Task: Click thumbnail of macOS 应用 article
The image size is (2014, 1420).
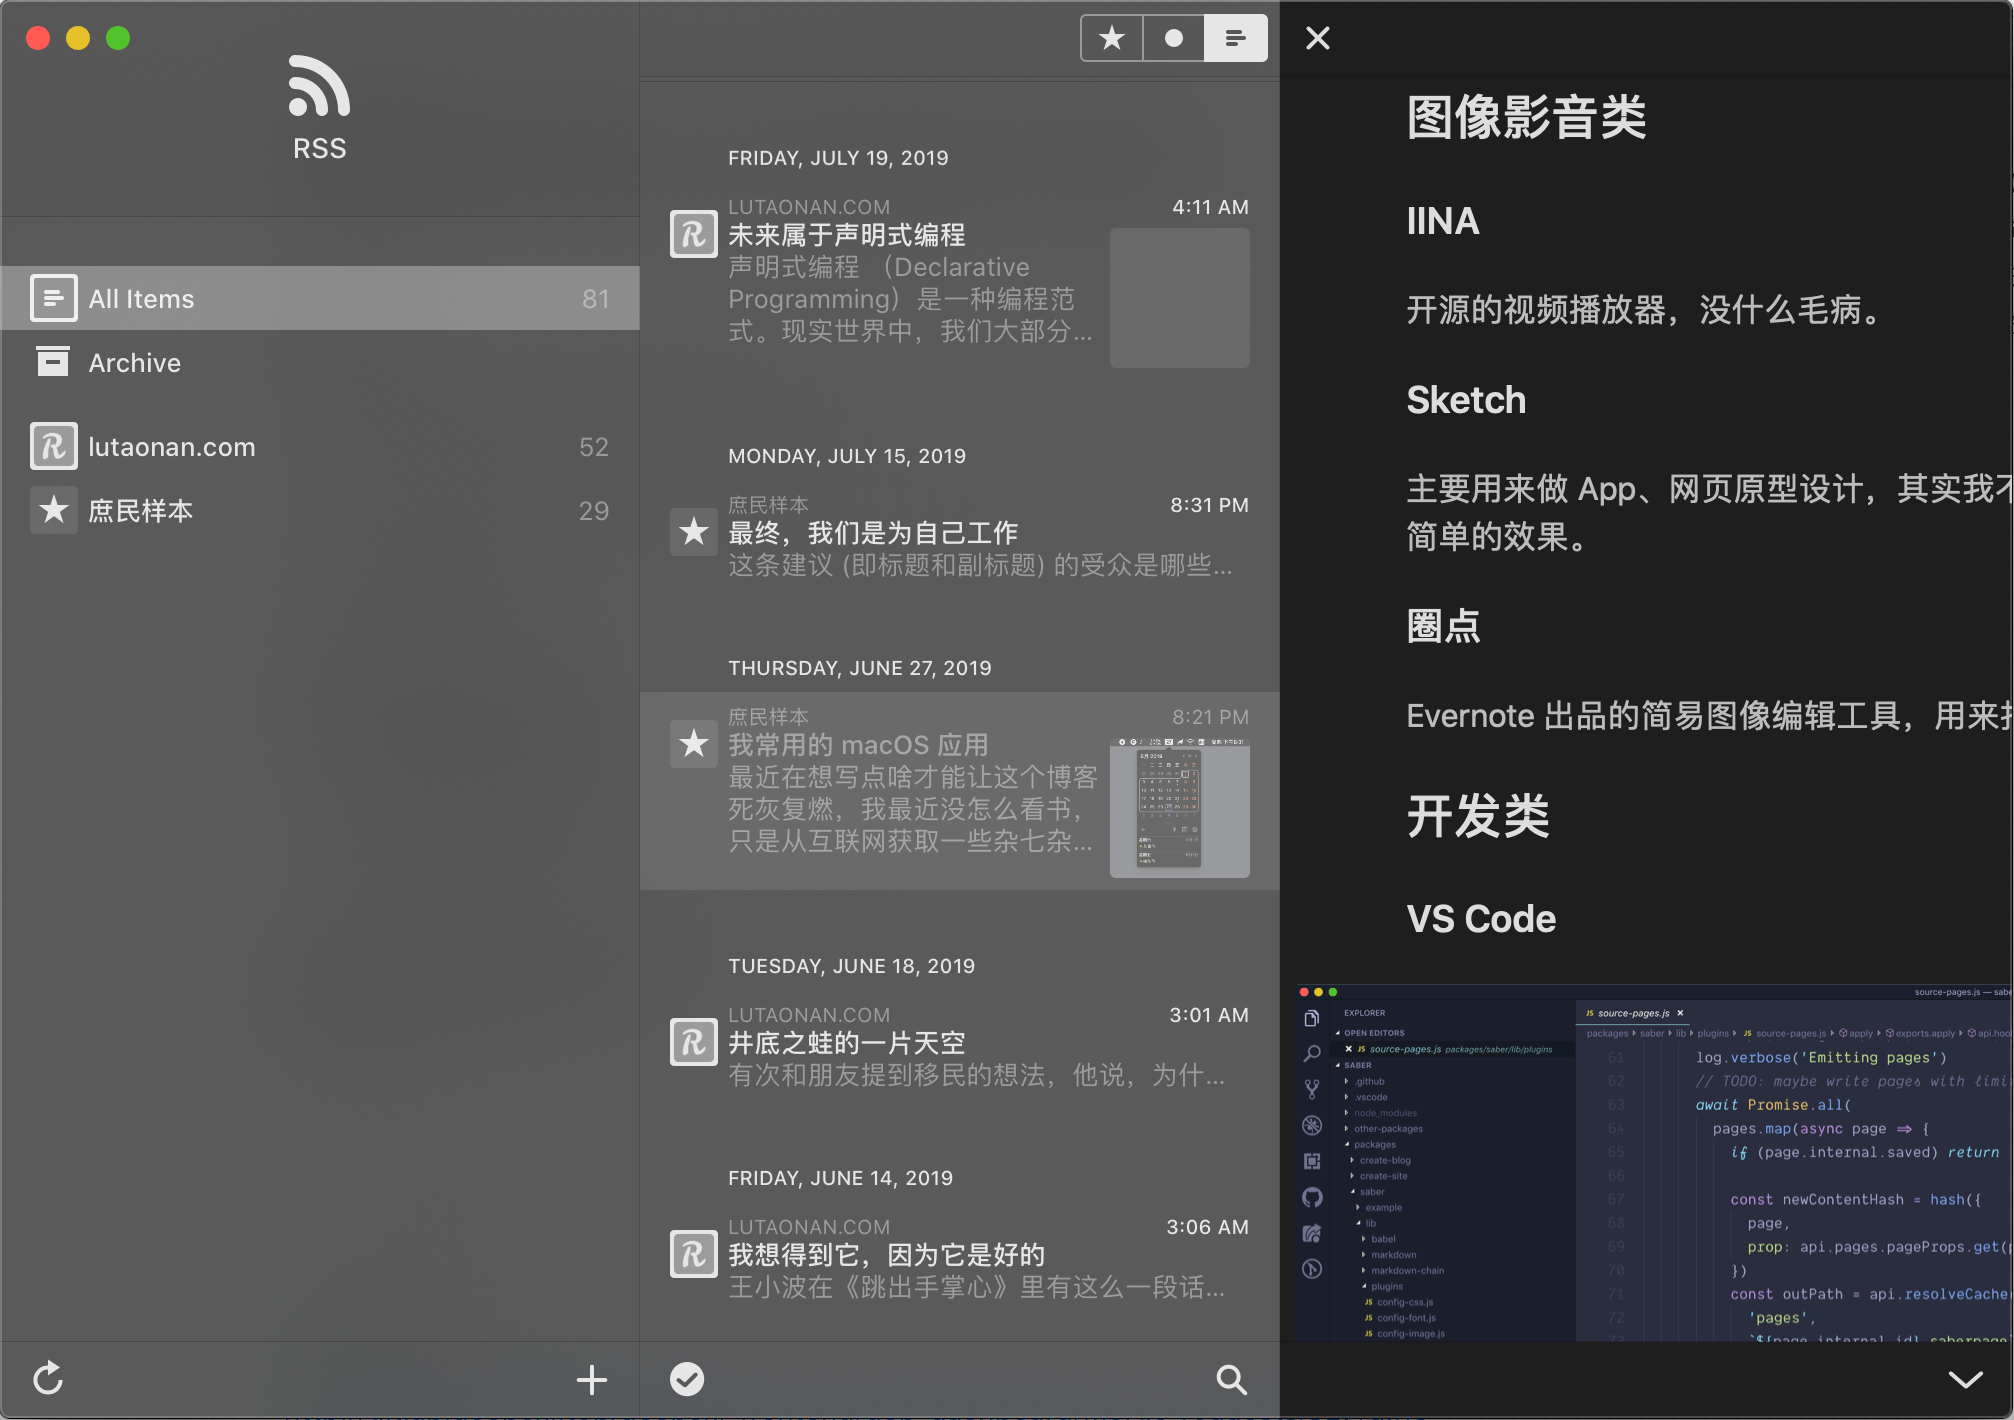Action: pyautogui.click(x=1179, y=808)
